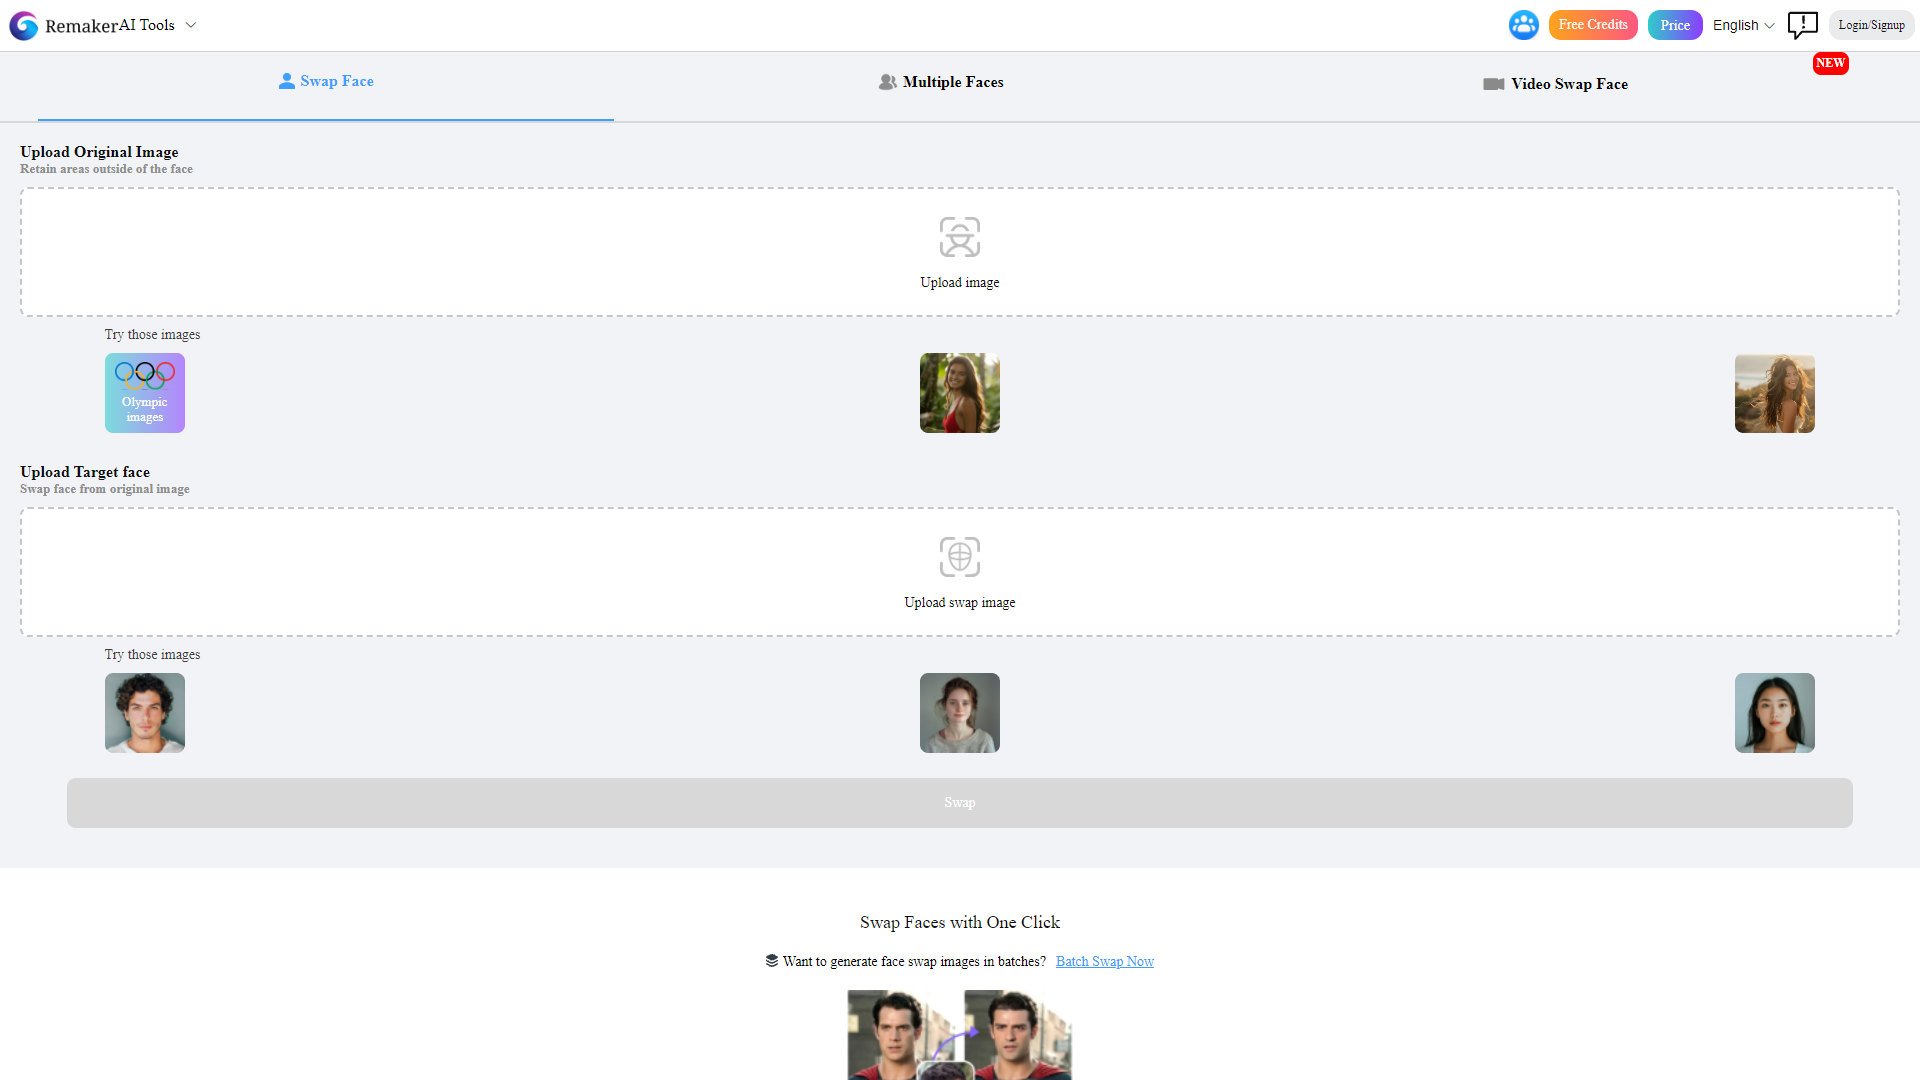The height and width of the screenshot is (1080, 1920).
Task: Click the Swap Face person icon
Action: (x=286, y=81)
